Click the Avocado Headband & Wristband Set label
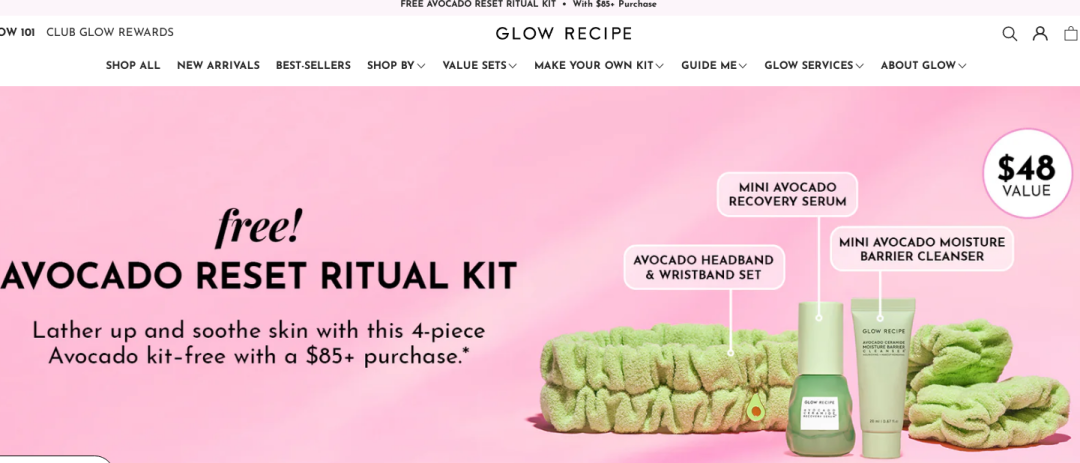Image resolution: width=1080 pixels, height=463 pixels. tap(703, 267)
